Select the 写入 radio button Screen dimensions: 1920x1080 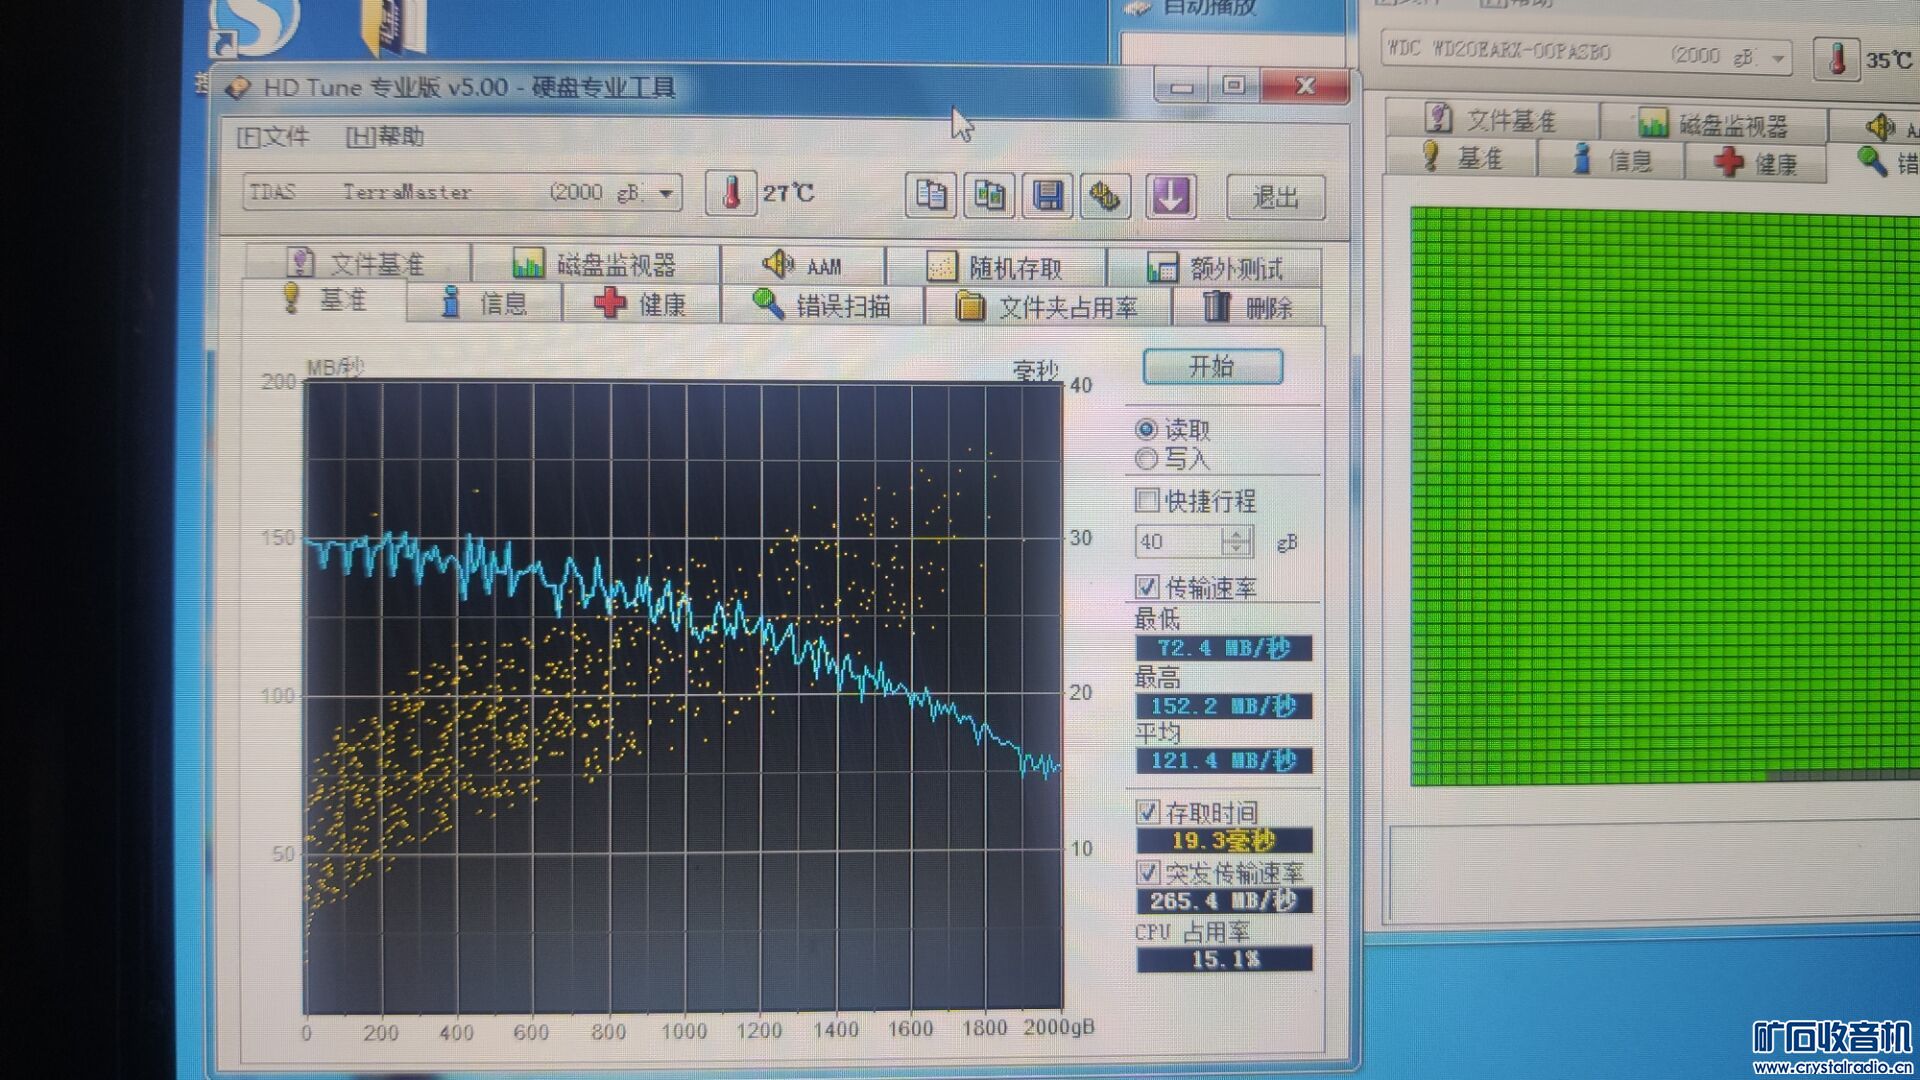(x=1146, y=459)
